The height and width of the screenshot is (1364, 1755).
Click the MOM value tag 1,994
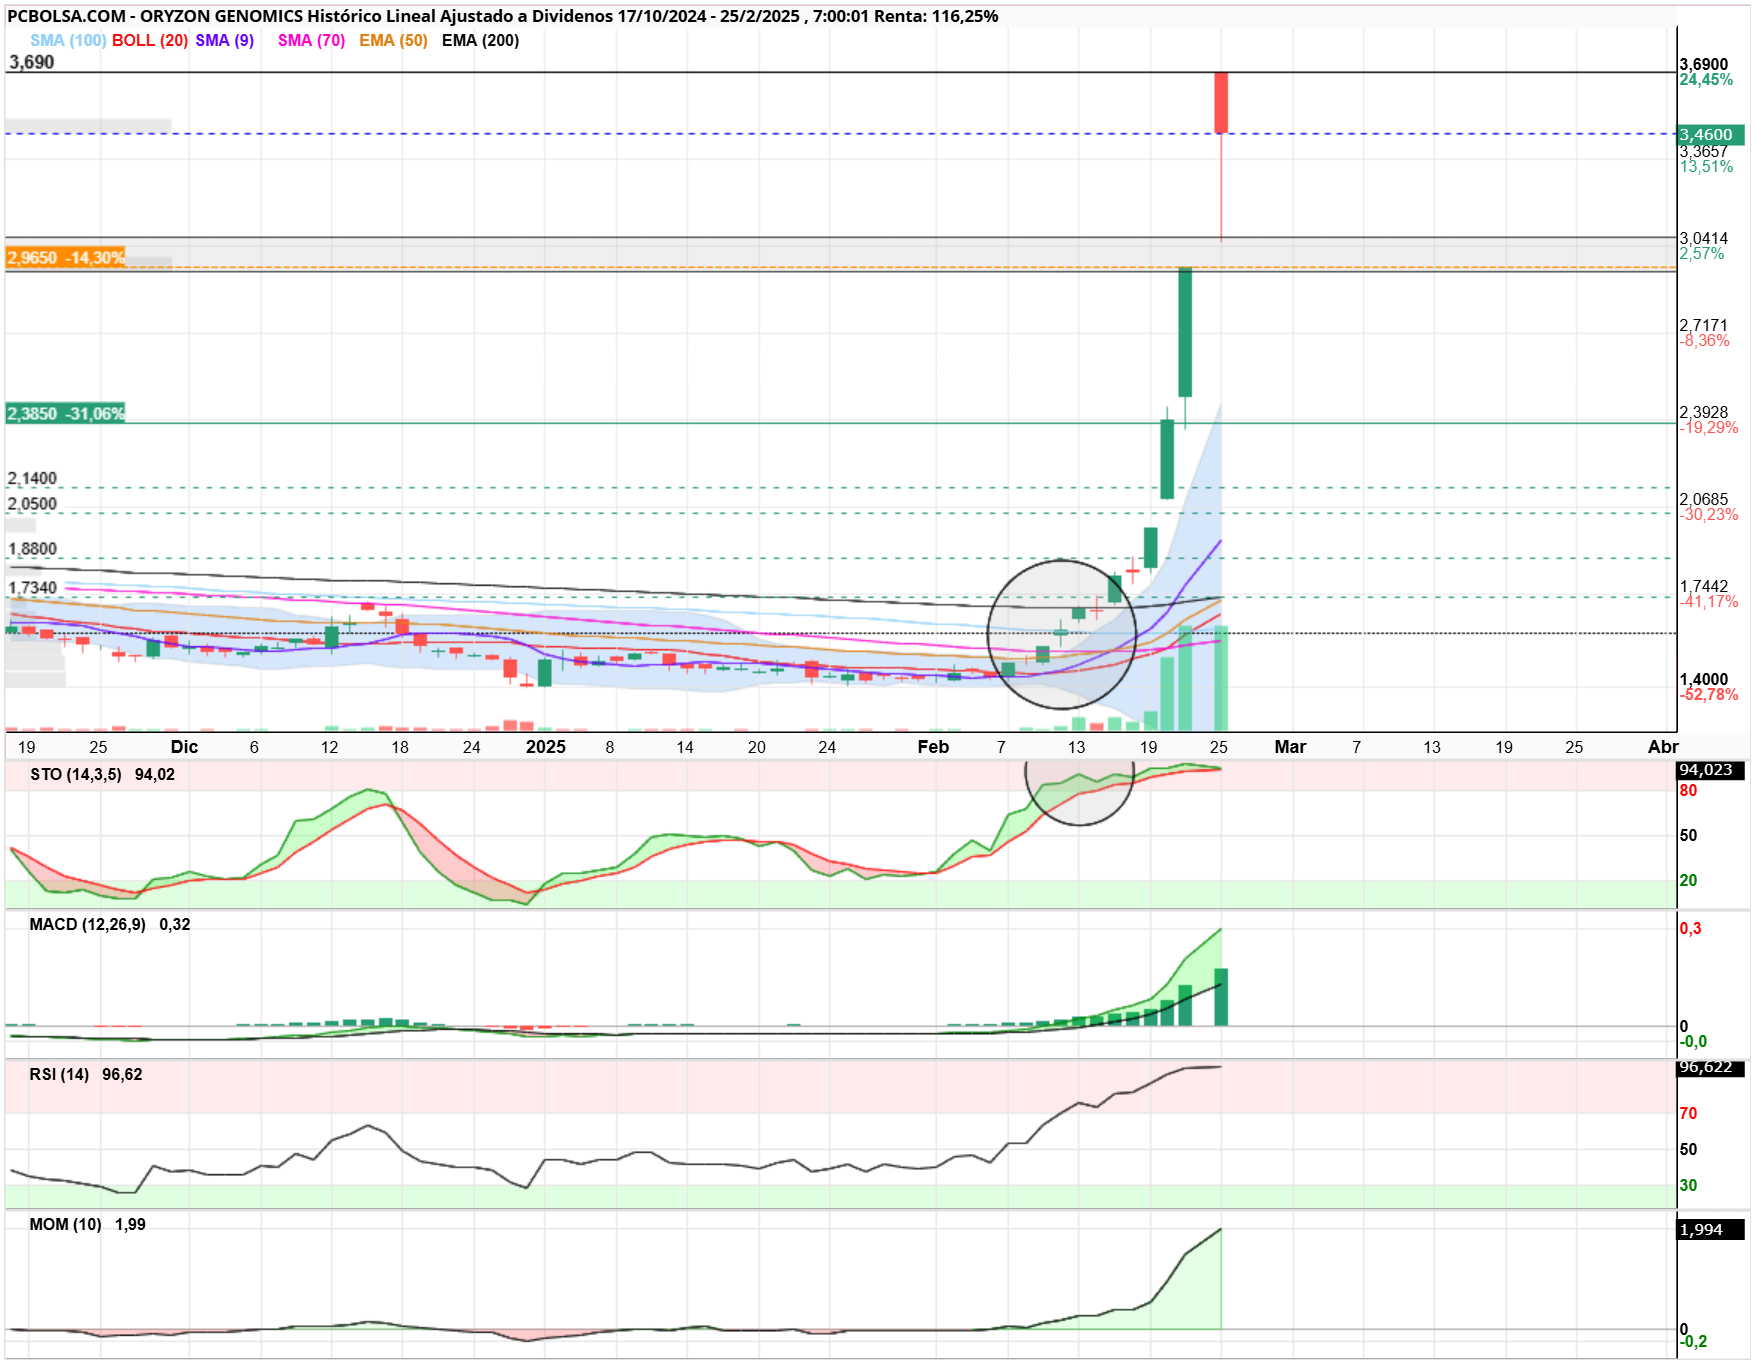click(x=1711, y=1230)
